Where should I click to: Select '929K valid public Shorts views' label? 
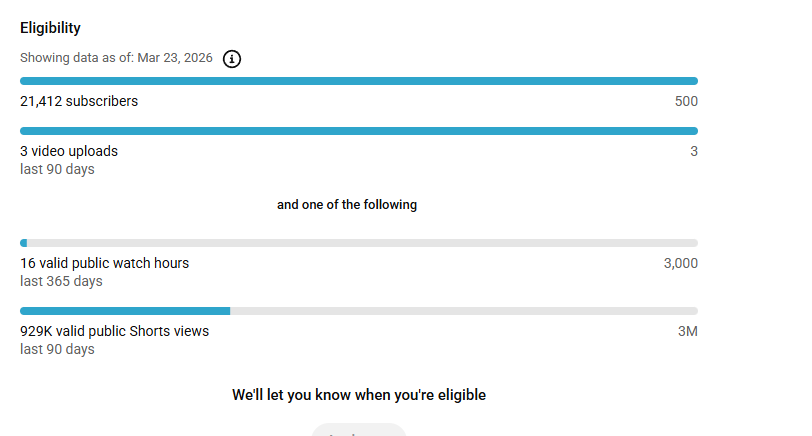point(114,331)
